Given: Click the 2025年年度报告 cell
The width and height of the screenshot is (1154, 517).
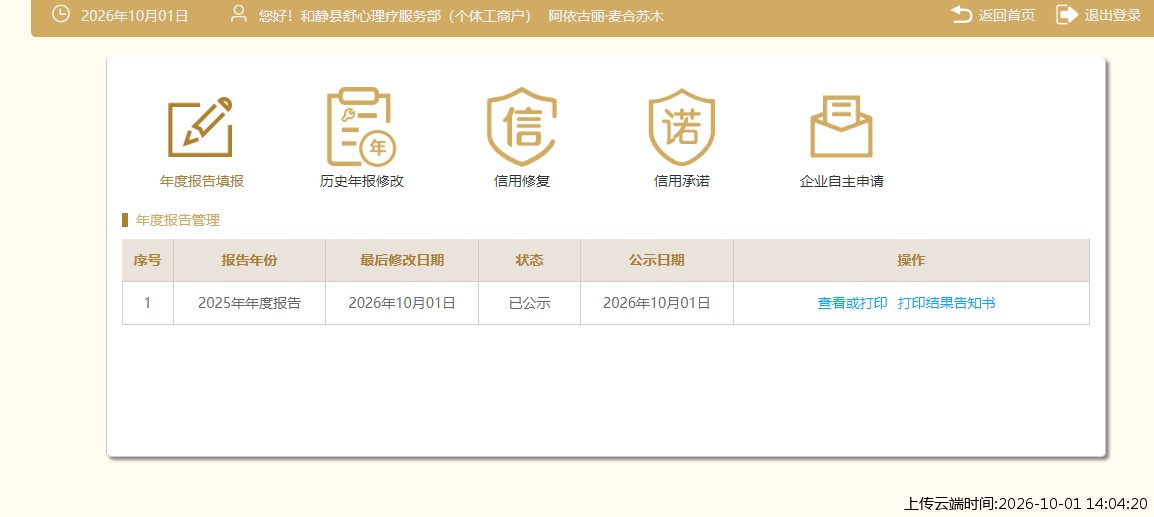Looking at the screenshot, I should click(249, 303).
